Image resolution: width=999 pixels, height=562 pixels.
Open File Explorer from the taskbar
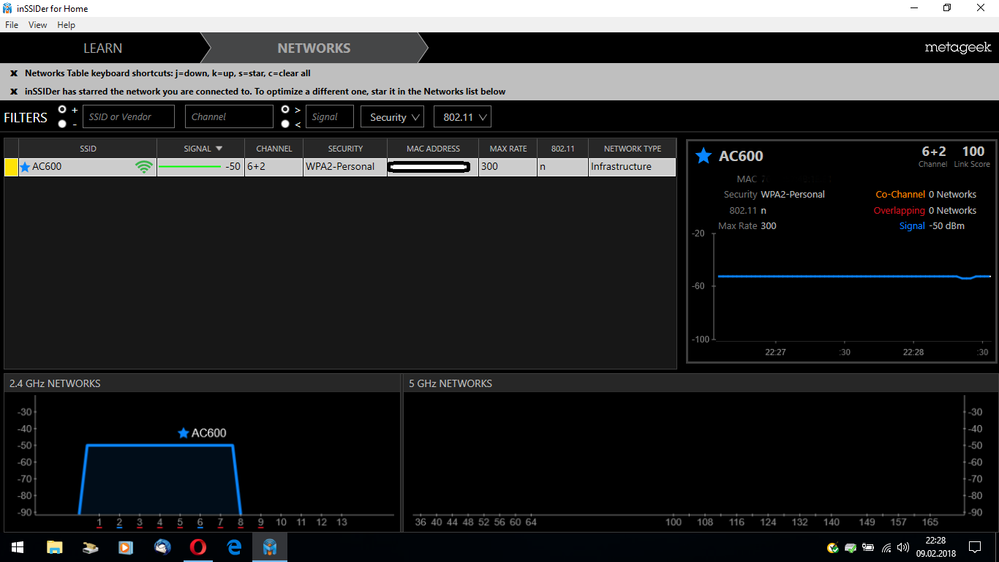pyautogui.click(x=54, y=547)
